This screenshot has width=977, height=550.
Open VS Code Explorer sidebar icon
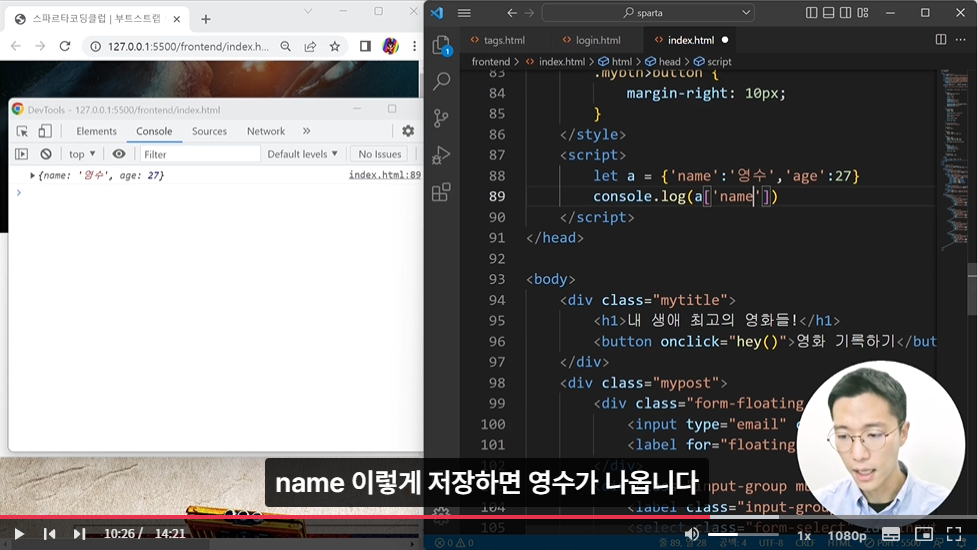(x=442, y=45)
